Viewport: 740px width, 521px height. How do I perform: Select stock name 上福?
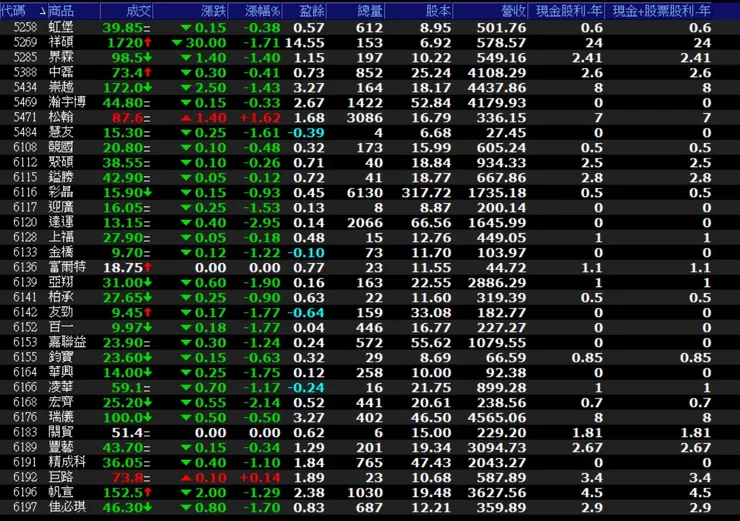(x=61, y=237)
